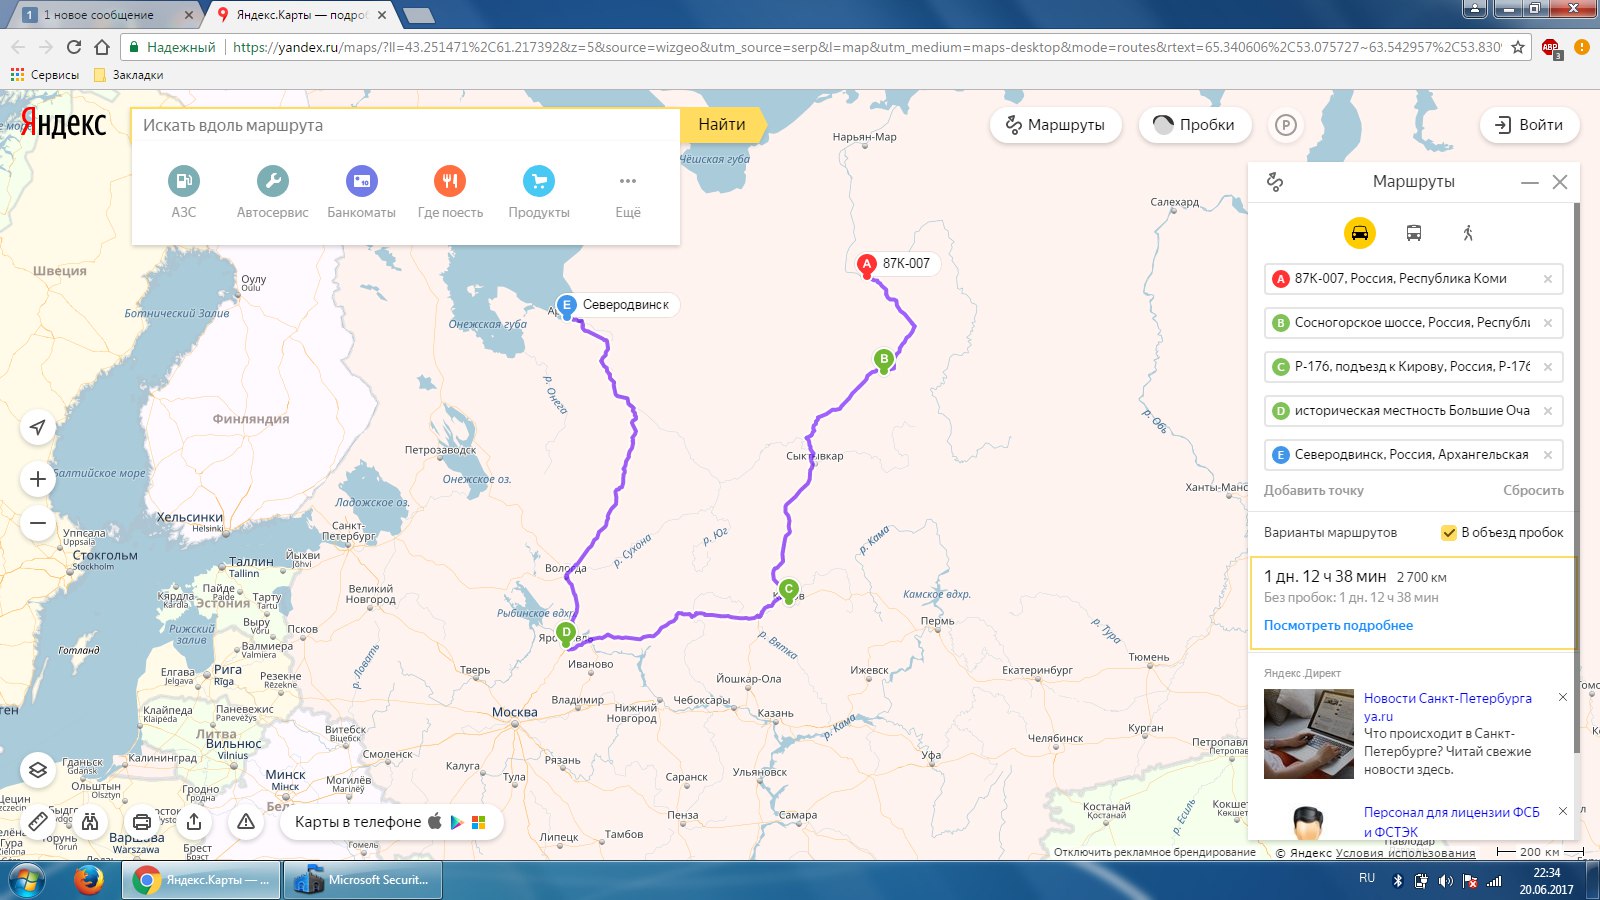Remove waypoint A 87К-007
1600x900 pixels.
click(1548, 279)
